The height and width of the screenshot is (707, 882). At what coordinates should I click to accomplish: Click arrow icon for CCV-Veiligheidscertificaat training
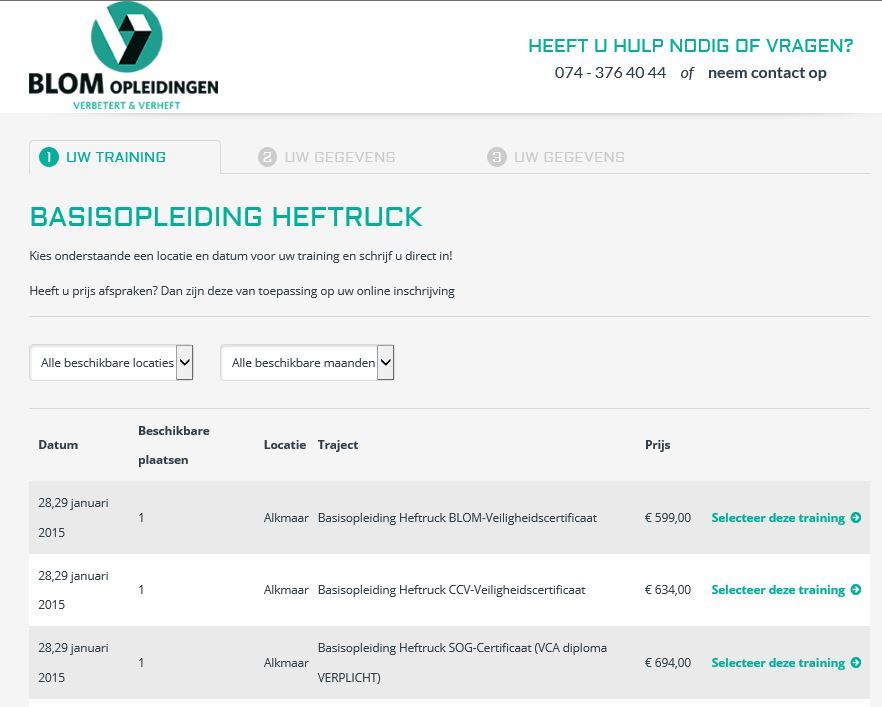[x=855, y=590]
